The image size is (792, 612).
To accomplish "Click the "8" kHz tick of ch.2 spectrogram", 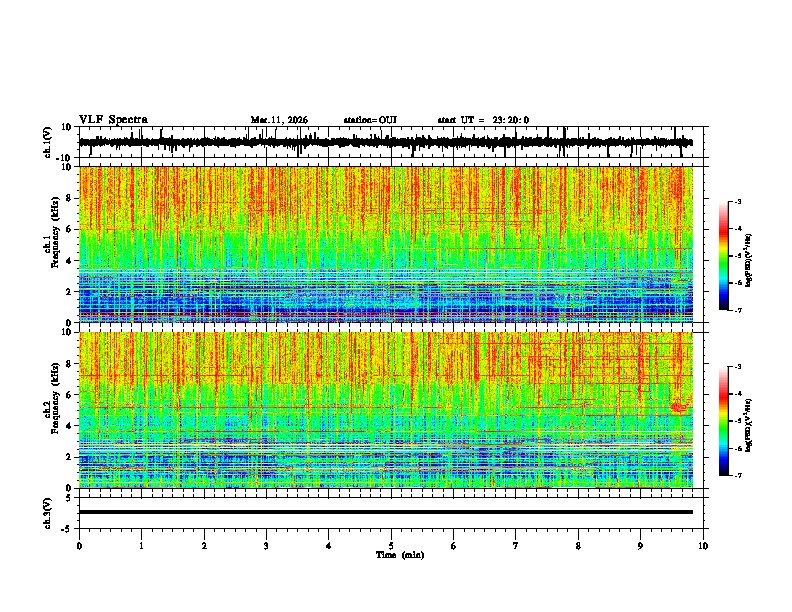I will [70, 364].
